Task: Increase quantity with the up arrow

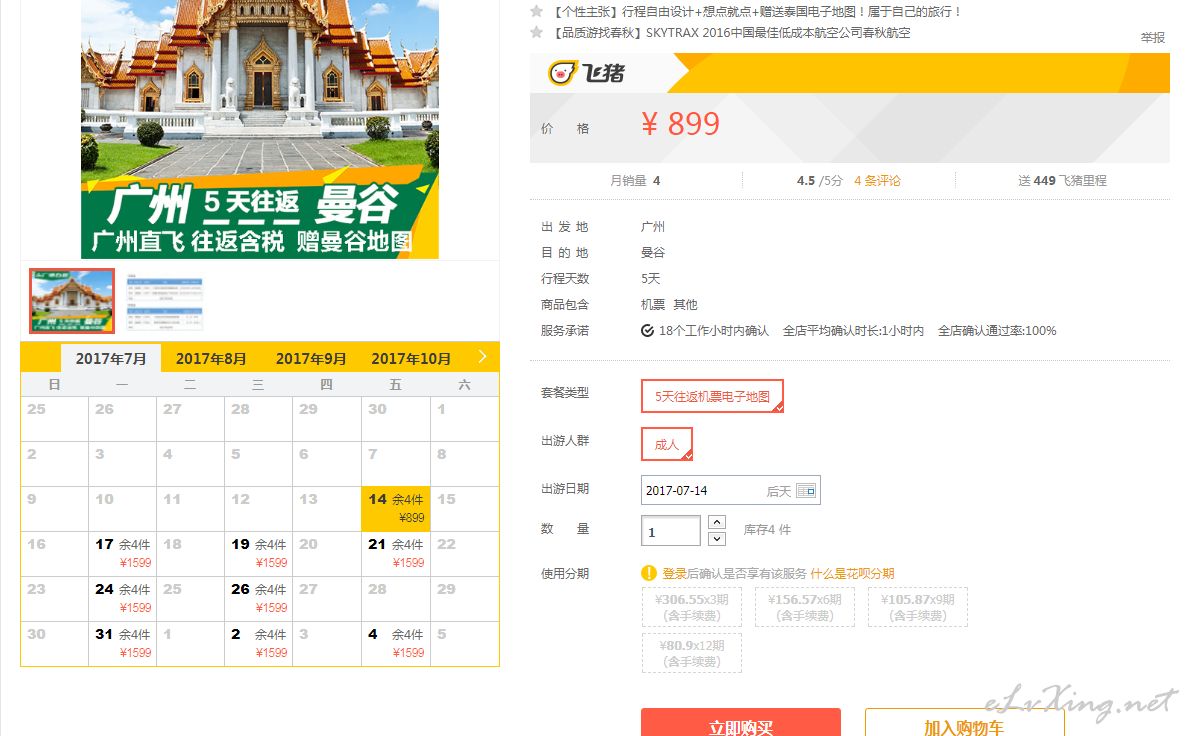Action: (717, 521)
